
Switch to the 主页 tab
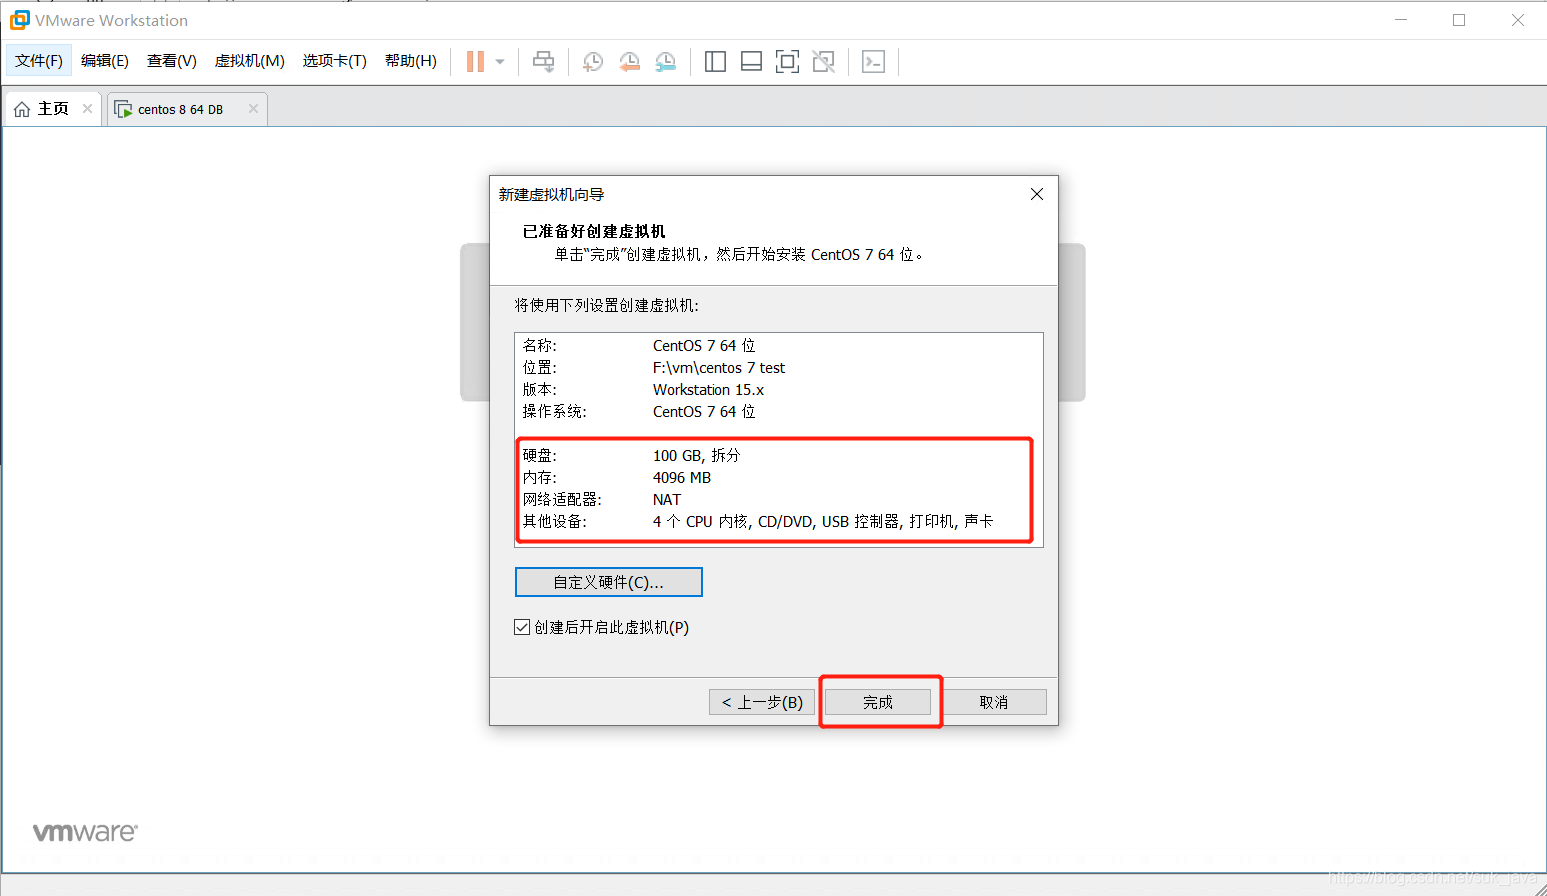[48, 108]
